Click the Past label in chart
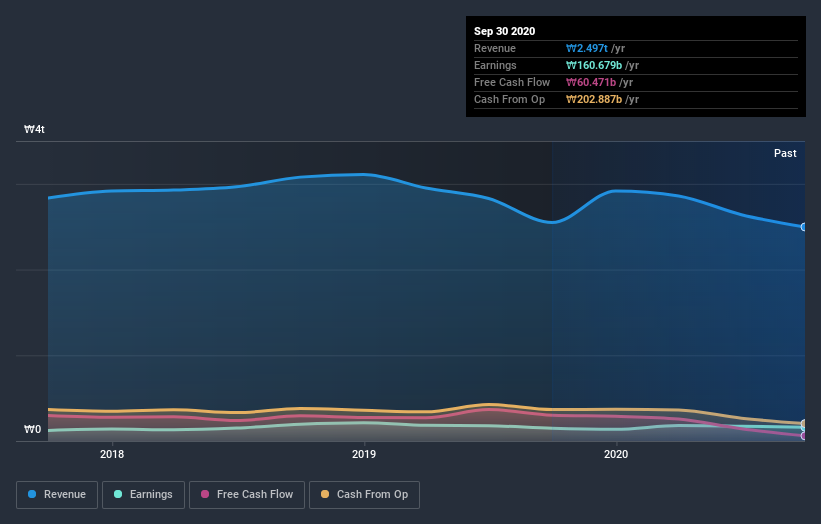Viewport: 821px width, 524px height. point(785,153)
